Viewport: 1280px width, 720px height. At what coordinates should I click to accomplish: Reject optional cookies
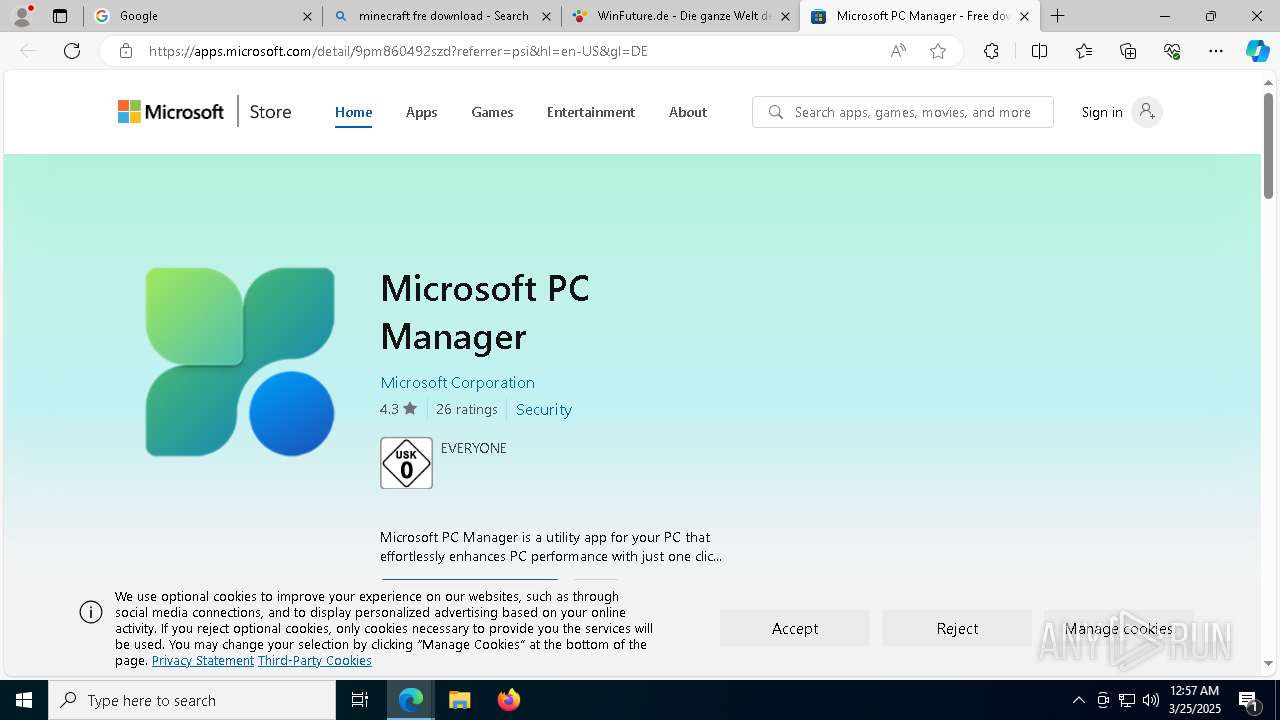tap(957, 628)
